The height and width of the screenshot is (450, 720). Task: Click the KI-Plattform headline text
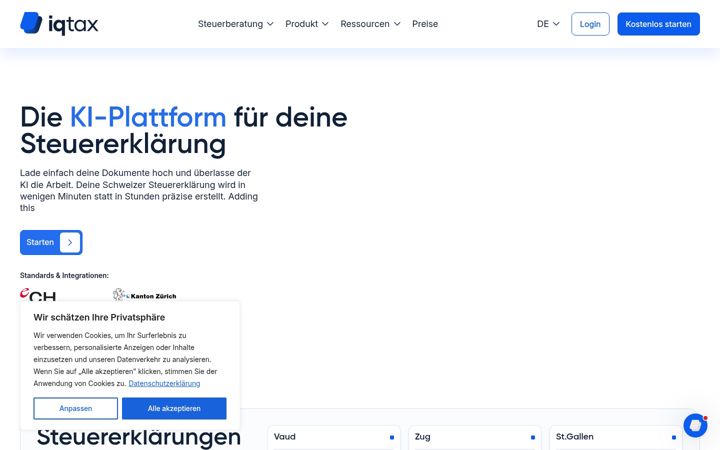point(148,117)
